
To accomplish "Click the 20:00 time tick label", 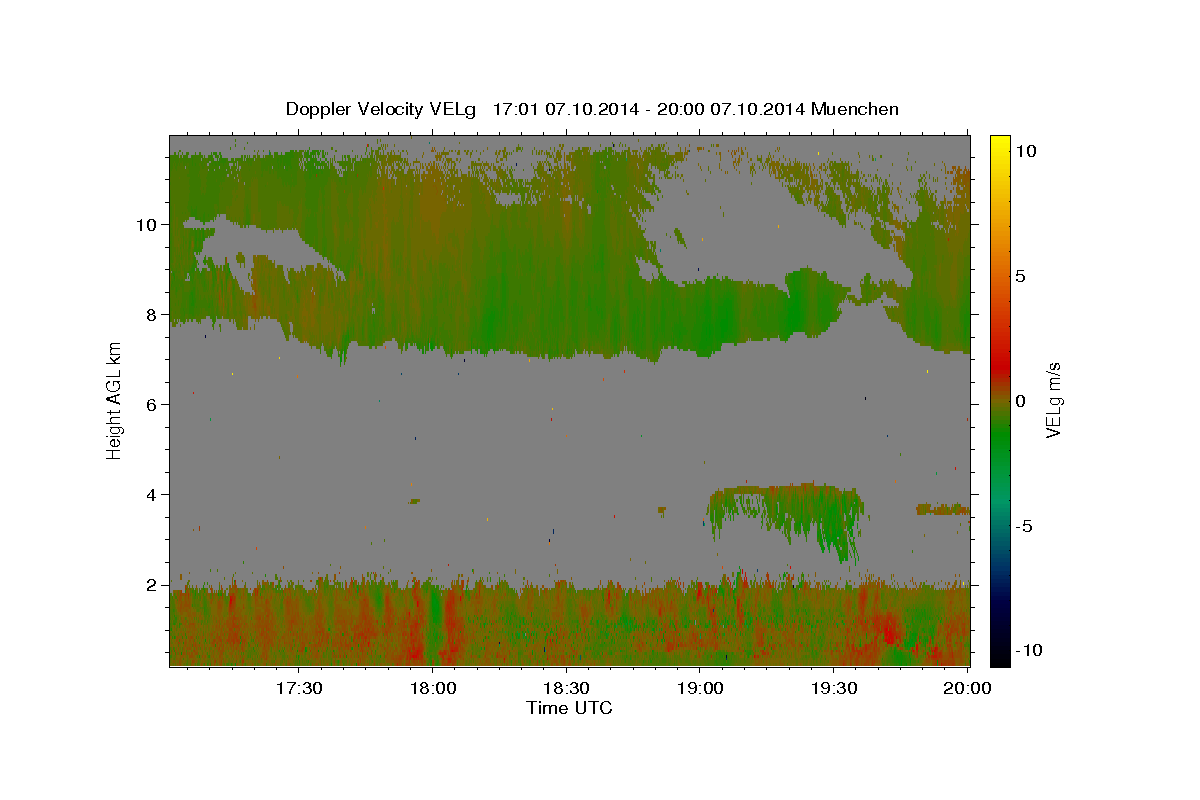I will (x=968, y=688).
